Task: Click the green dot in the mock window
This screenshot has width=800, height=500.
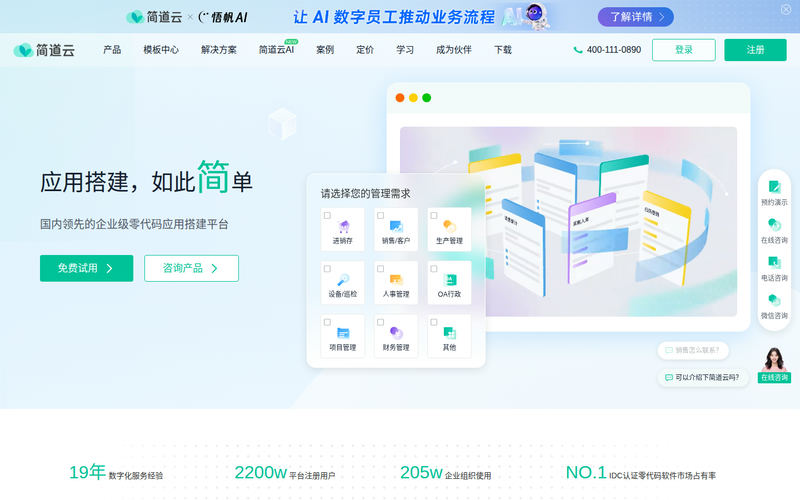Action: click(x=427, y=97)
